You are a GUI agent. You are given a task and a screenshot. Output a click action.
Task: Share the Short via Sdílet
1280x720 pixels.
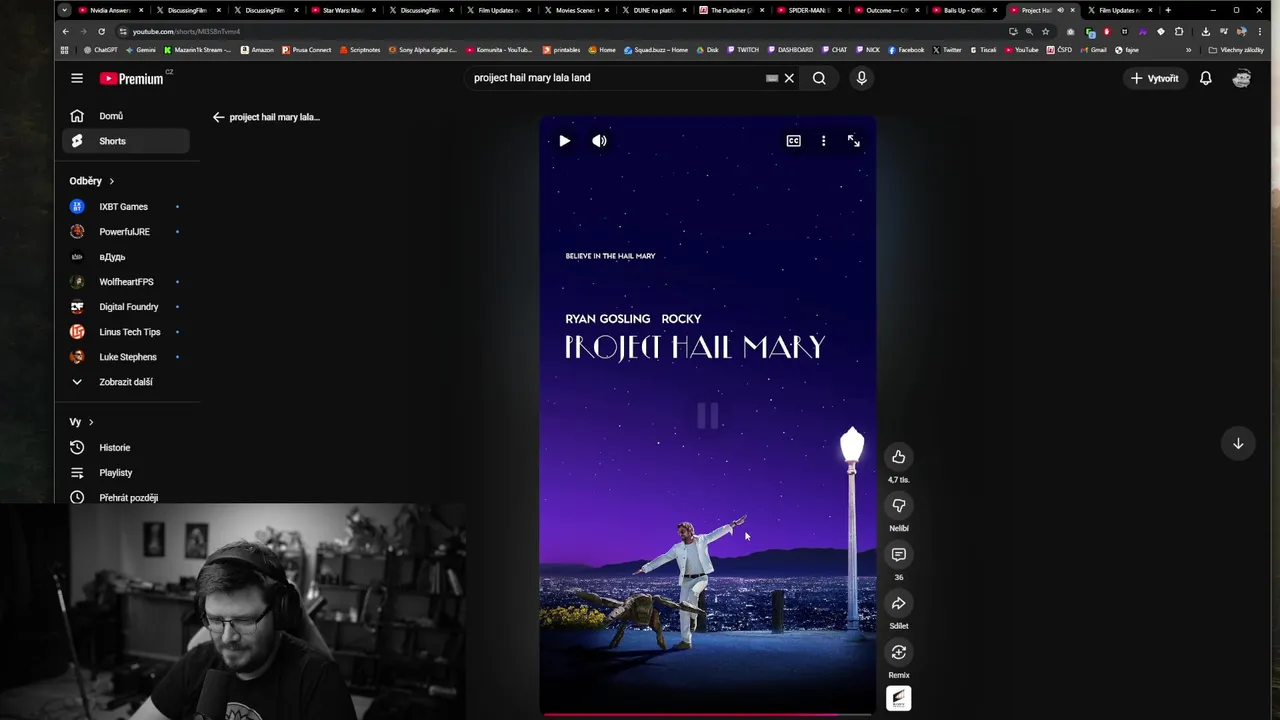(x=898, y=604)
